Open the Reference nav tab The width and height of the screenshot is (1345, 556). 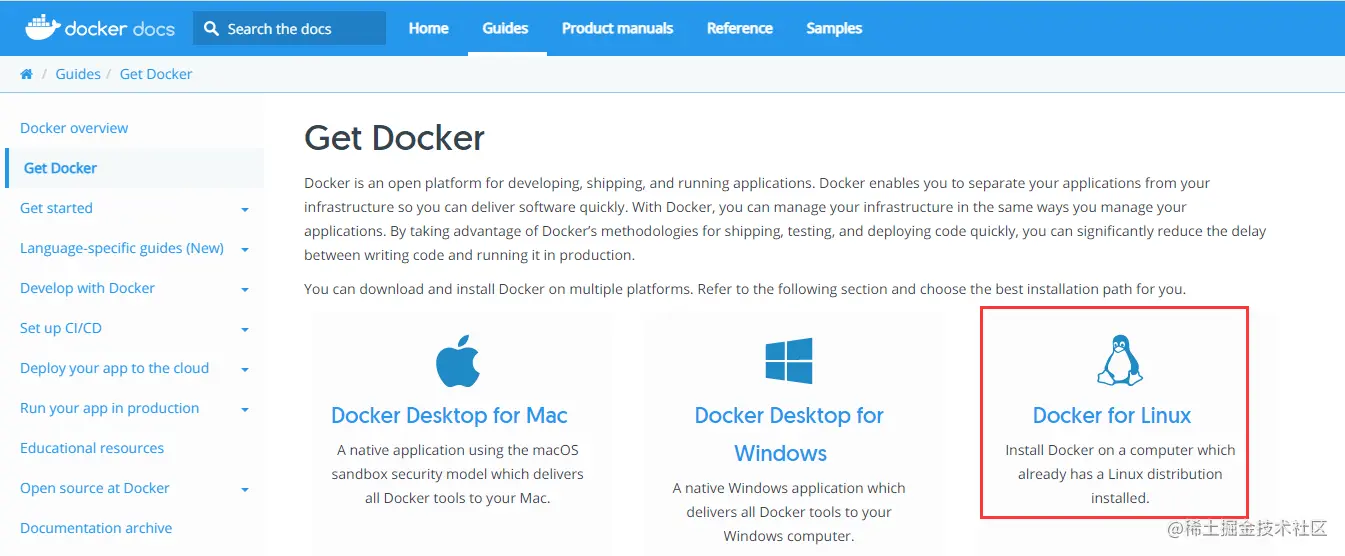[740, 28]
